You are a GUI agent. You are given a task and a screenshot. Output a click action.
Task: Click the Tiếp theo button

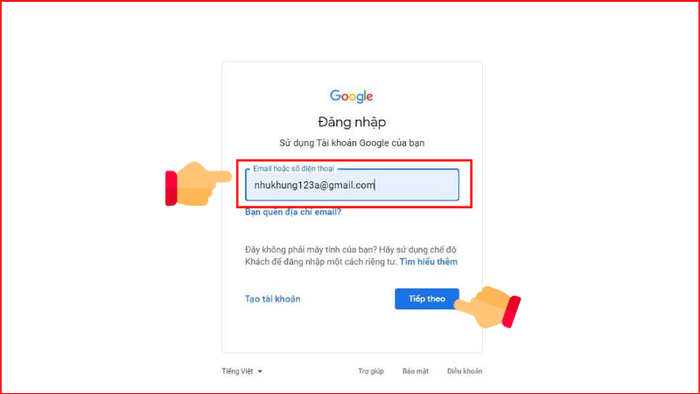pos(427,299)
